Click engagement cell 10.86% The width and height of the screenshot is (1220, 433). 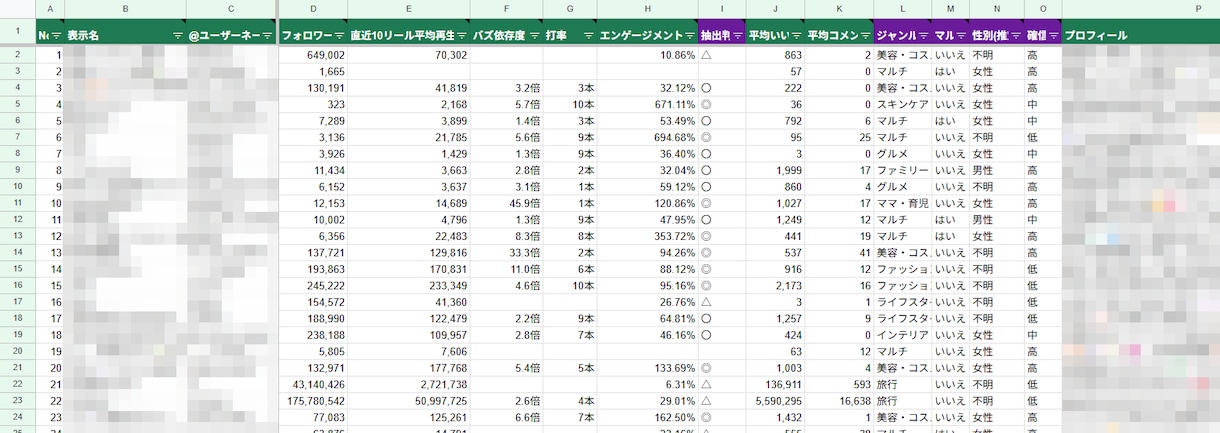click(x=648, y=55)
